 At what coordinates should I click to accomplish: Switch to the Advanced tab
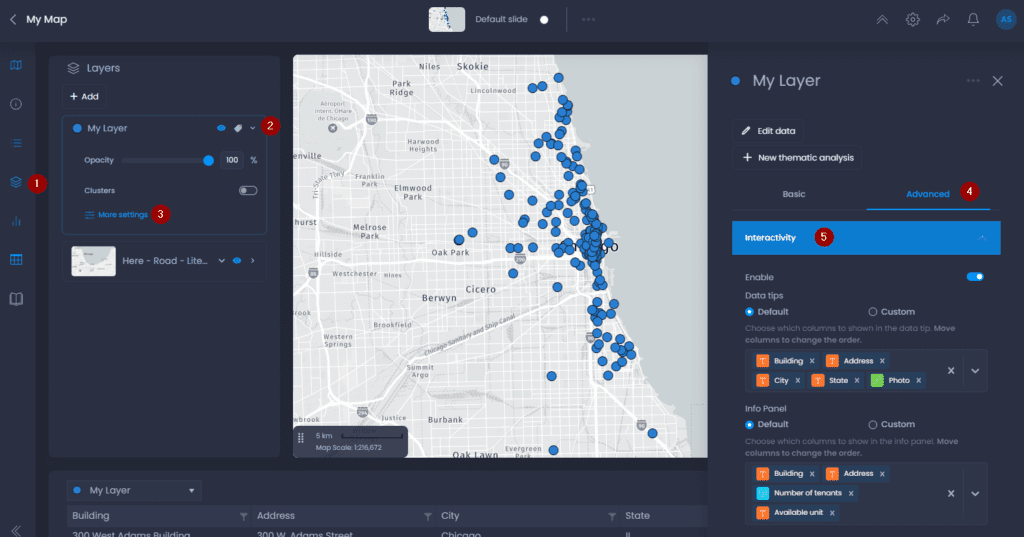coord(927,194)
